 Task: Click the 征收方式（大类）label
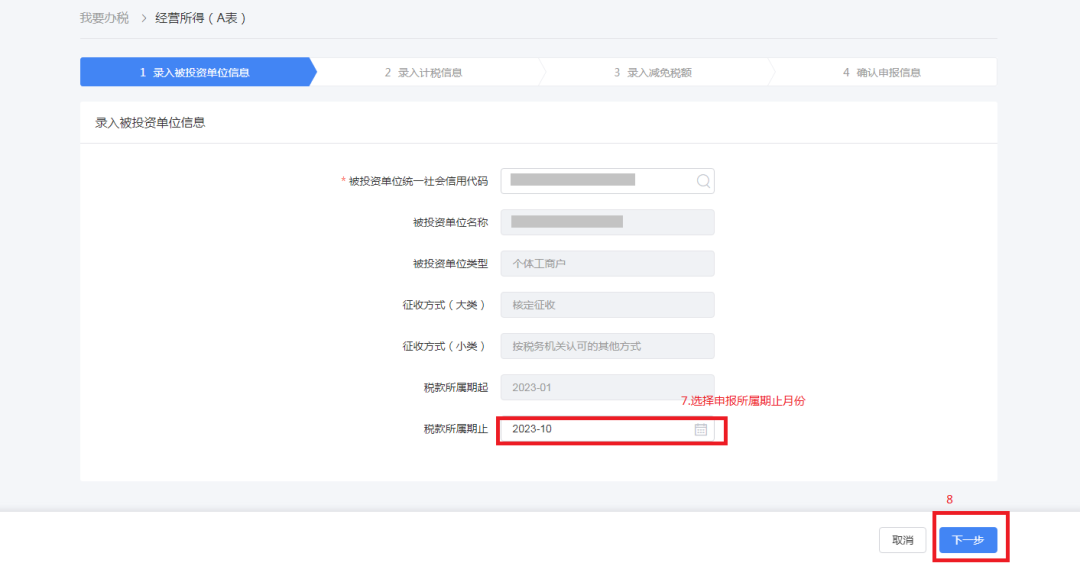pyautogui.click(x=444, y=305)
